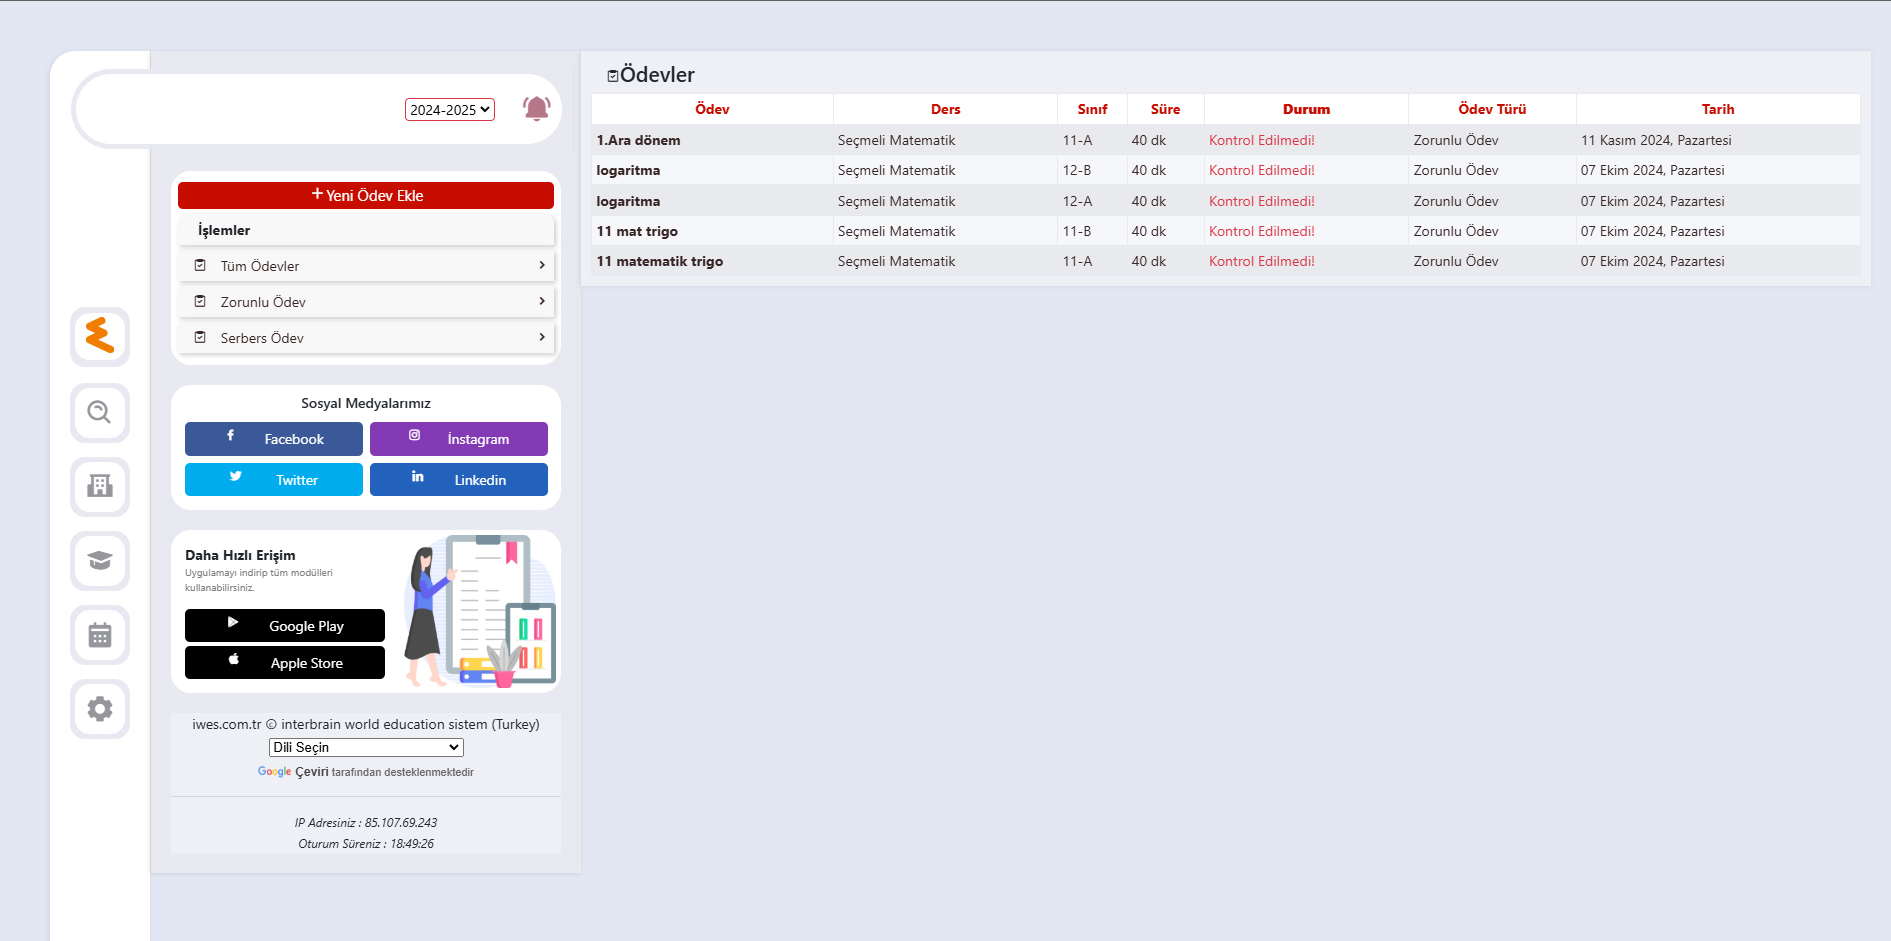Click Kontrol Edilmedi! in 11 matematik trigo row
Image resolution: width=1891 pixels, height=941 pixels.
pyautogui.click(x=1262, y=261)
